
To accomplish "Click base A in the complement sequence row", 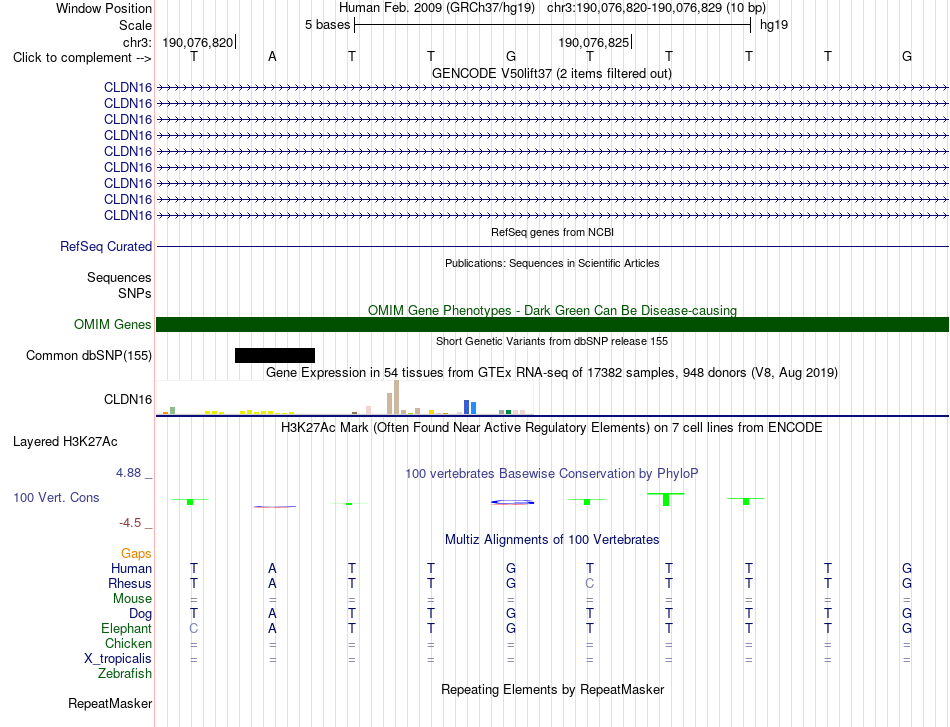I will point(272,56).
